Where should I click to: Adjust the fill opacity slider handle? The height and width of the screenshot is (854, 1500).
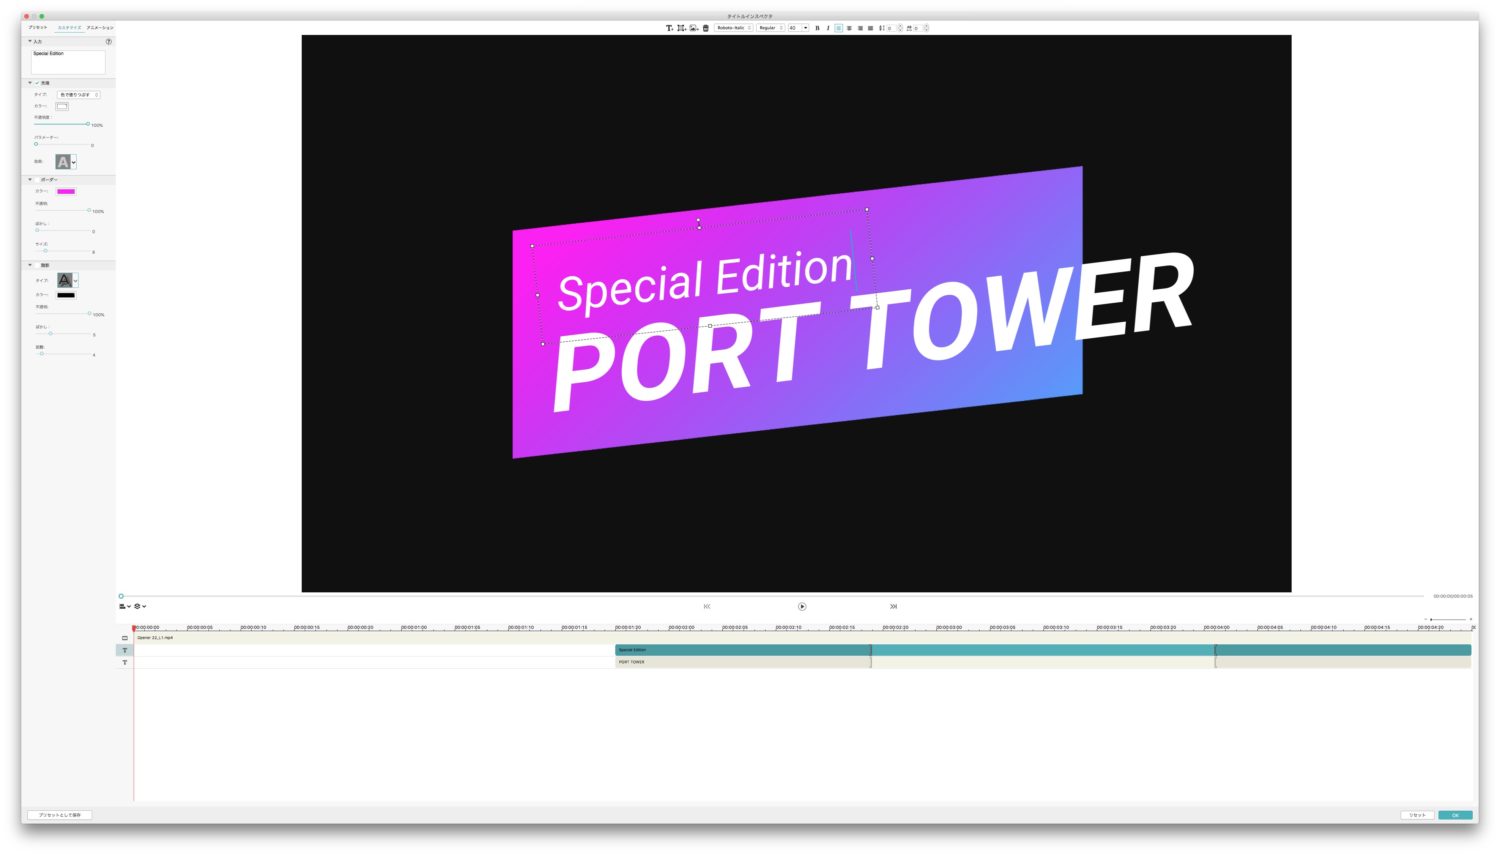[x=88, y=123]
